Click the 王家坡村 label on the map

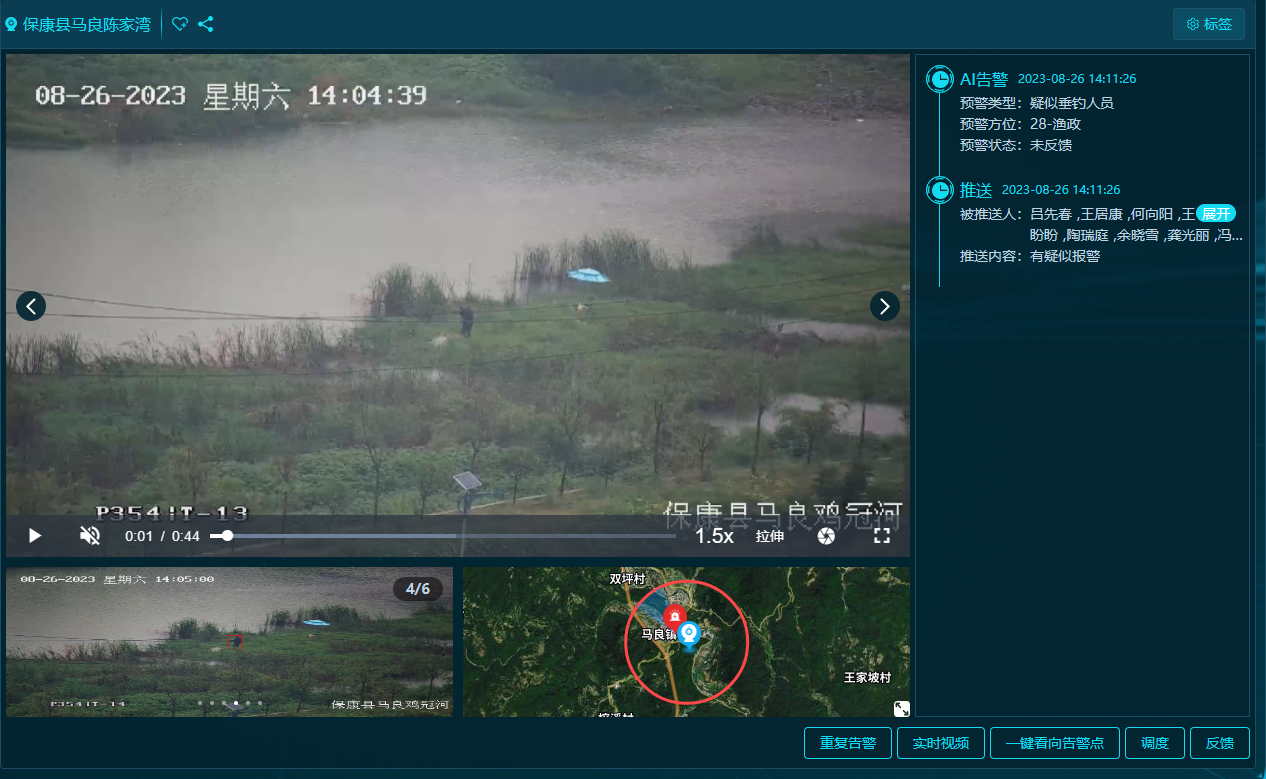867,677
